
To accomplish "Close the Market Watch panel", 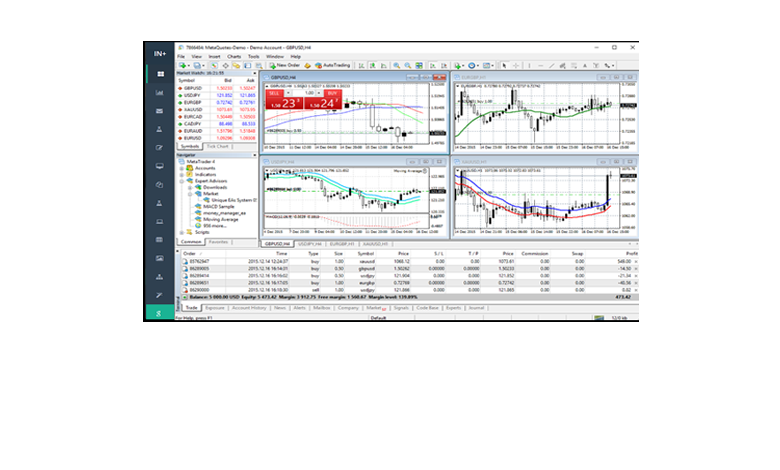I will 255,73.
